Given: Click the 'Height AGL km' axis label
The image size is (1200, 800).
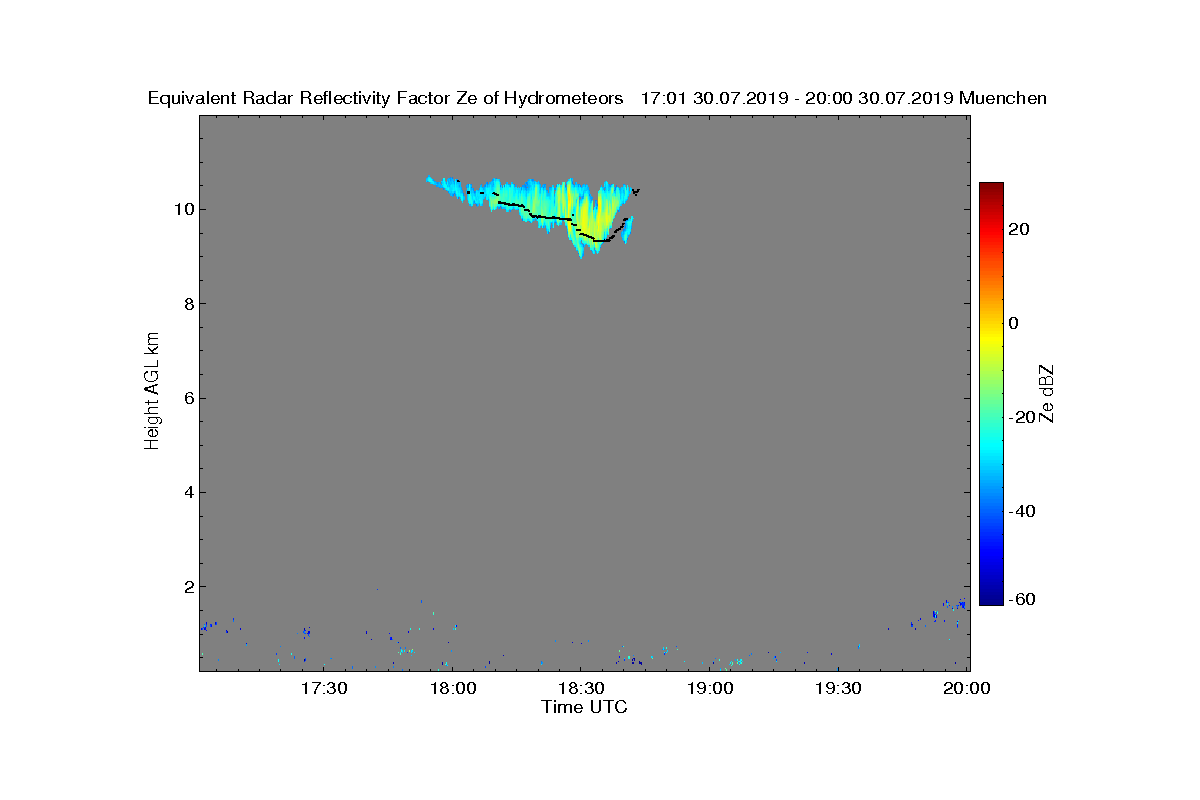Looking at the screenshot, I should (152, 392).
